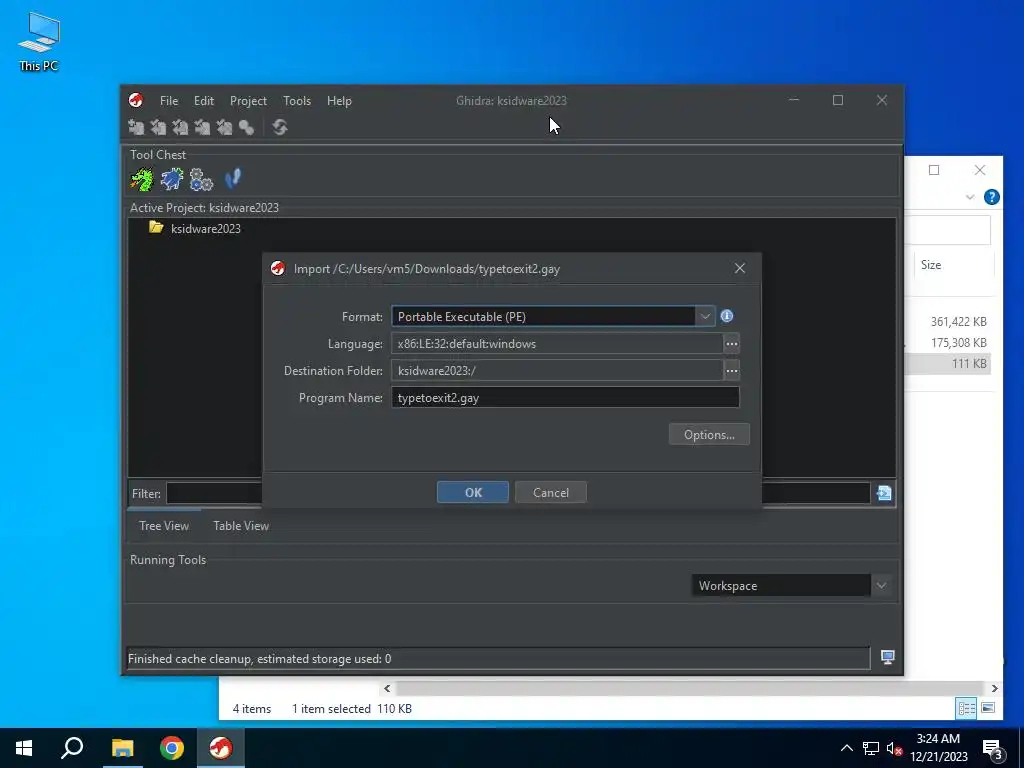Open taskbar search magnifier
Image resolution: width=1024 pixels, height=768 pixels.
coord(72,748)
